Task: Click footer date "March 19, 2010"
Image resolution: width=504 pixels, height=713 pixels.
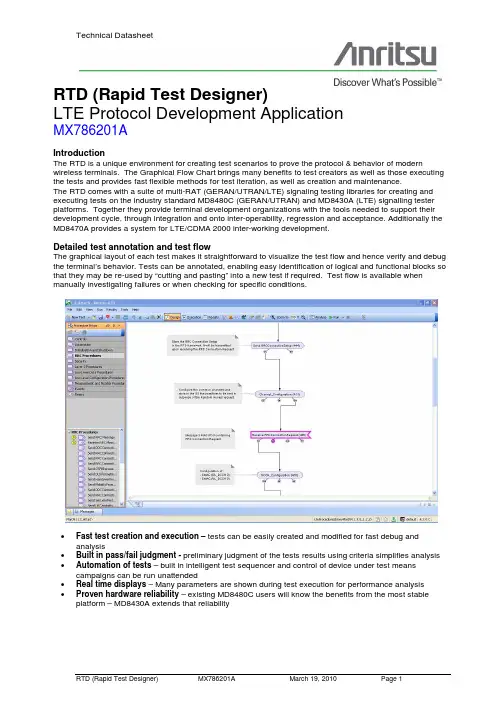Action: pos(313,678)
